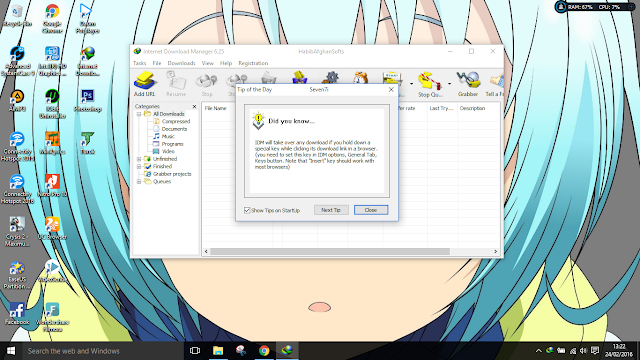This screenshot has height=360, width=640.
Task: Click the MiniLyrics desktop icon
Action: tap(52, 143)
